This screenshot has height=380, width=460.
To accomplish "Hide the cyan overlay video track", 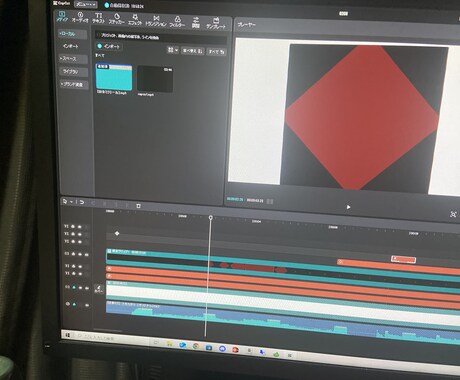I will 80,254.
